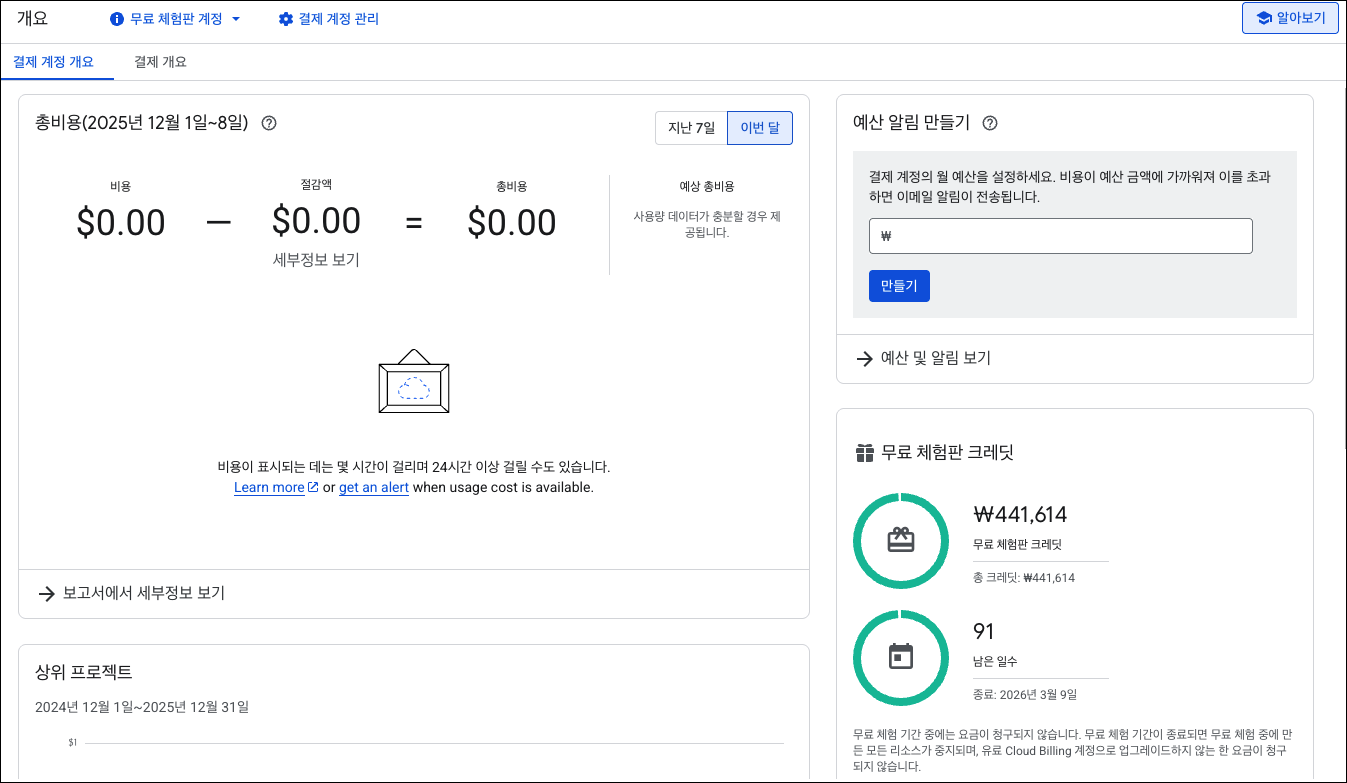Select the 지난 7일 time range

pyautogui.click(x=691, y=128)
